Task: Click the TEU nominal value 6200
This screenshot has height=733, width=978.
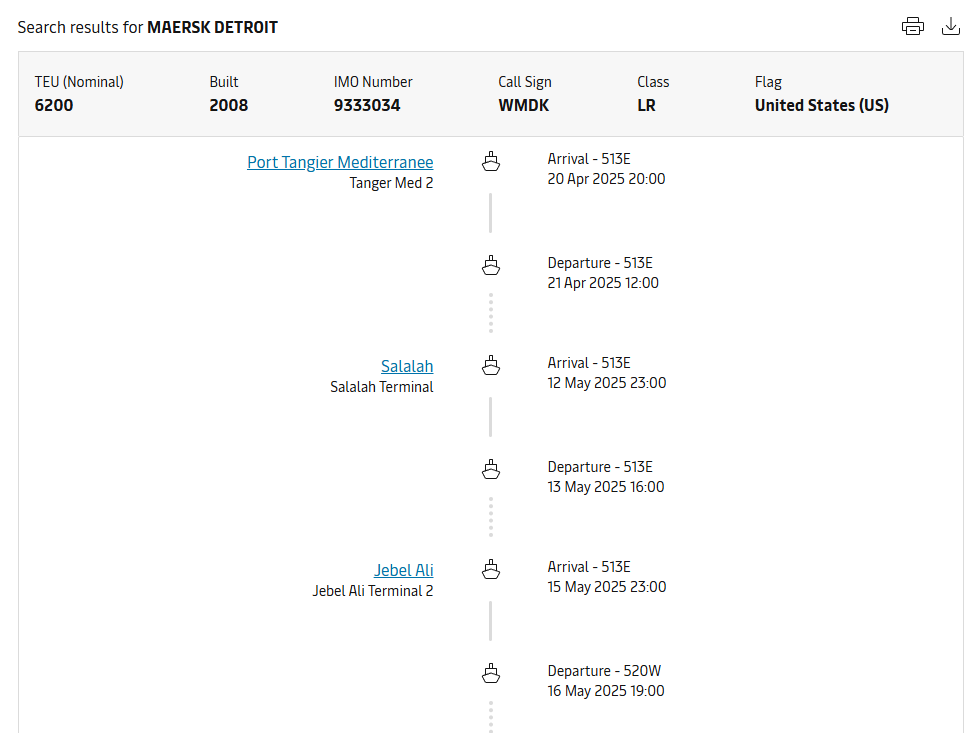Action: [x=54, y=105]
